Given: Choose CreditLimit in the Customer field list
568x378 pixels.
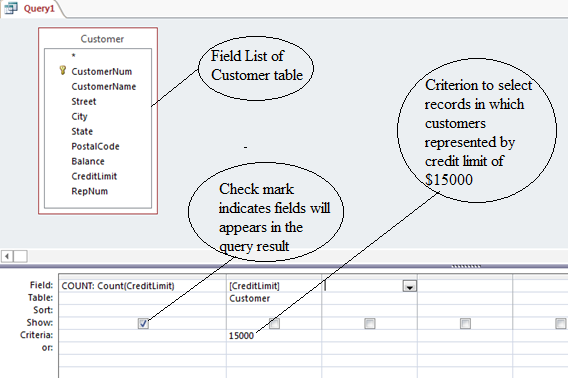Looking at the screenshot, I should [94, 176].
